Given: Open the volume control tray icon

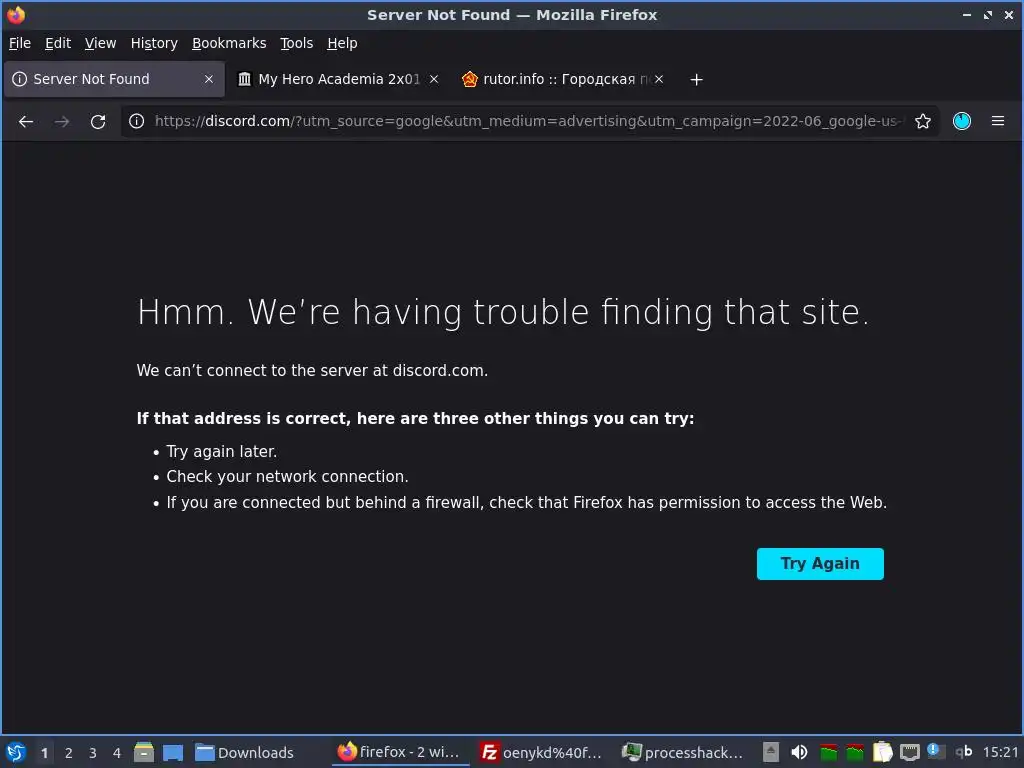Looking at the screenshot, I should pyautogui.click(x=799, y=752).
